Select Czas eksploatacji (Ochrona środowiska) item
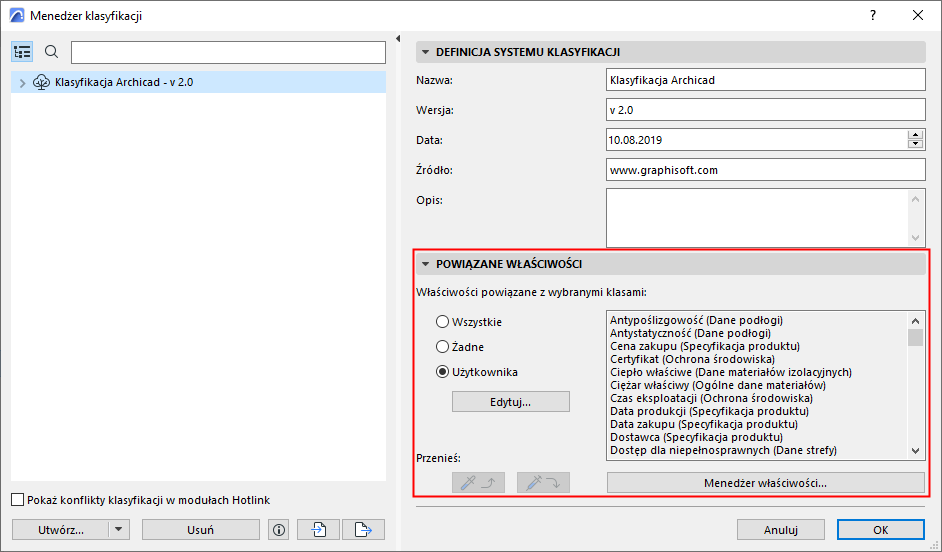 pos(711,398)
